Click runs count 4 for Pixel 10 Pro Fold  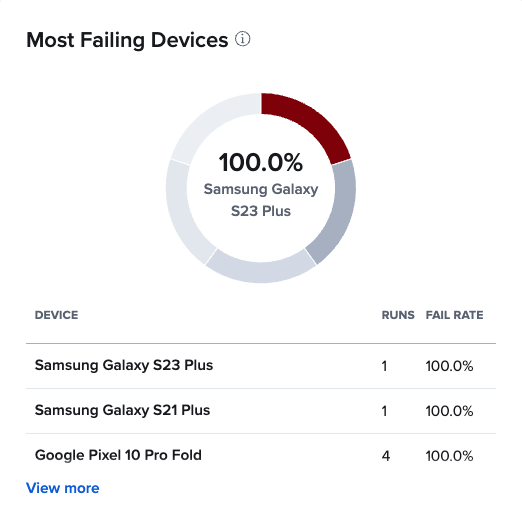(x=386, y=456)
